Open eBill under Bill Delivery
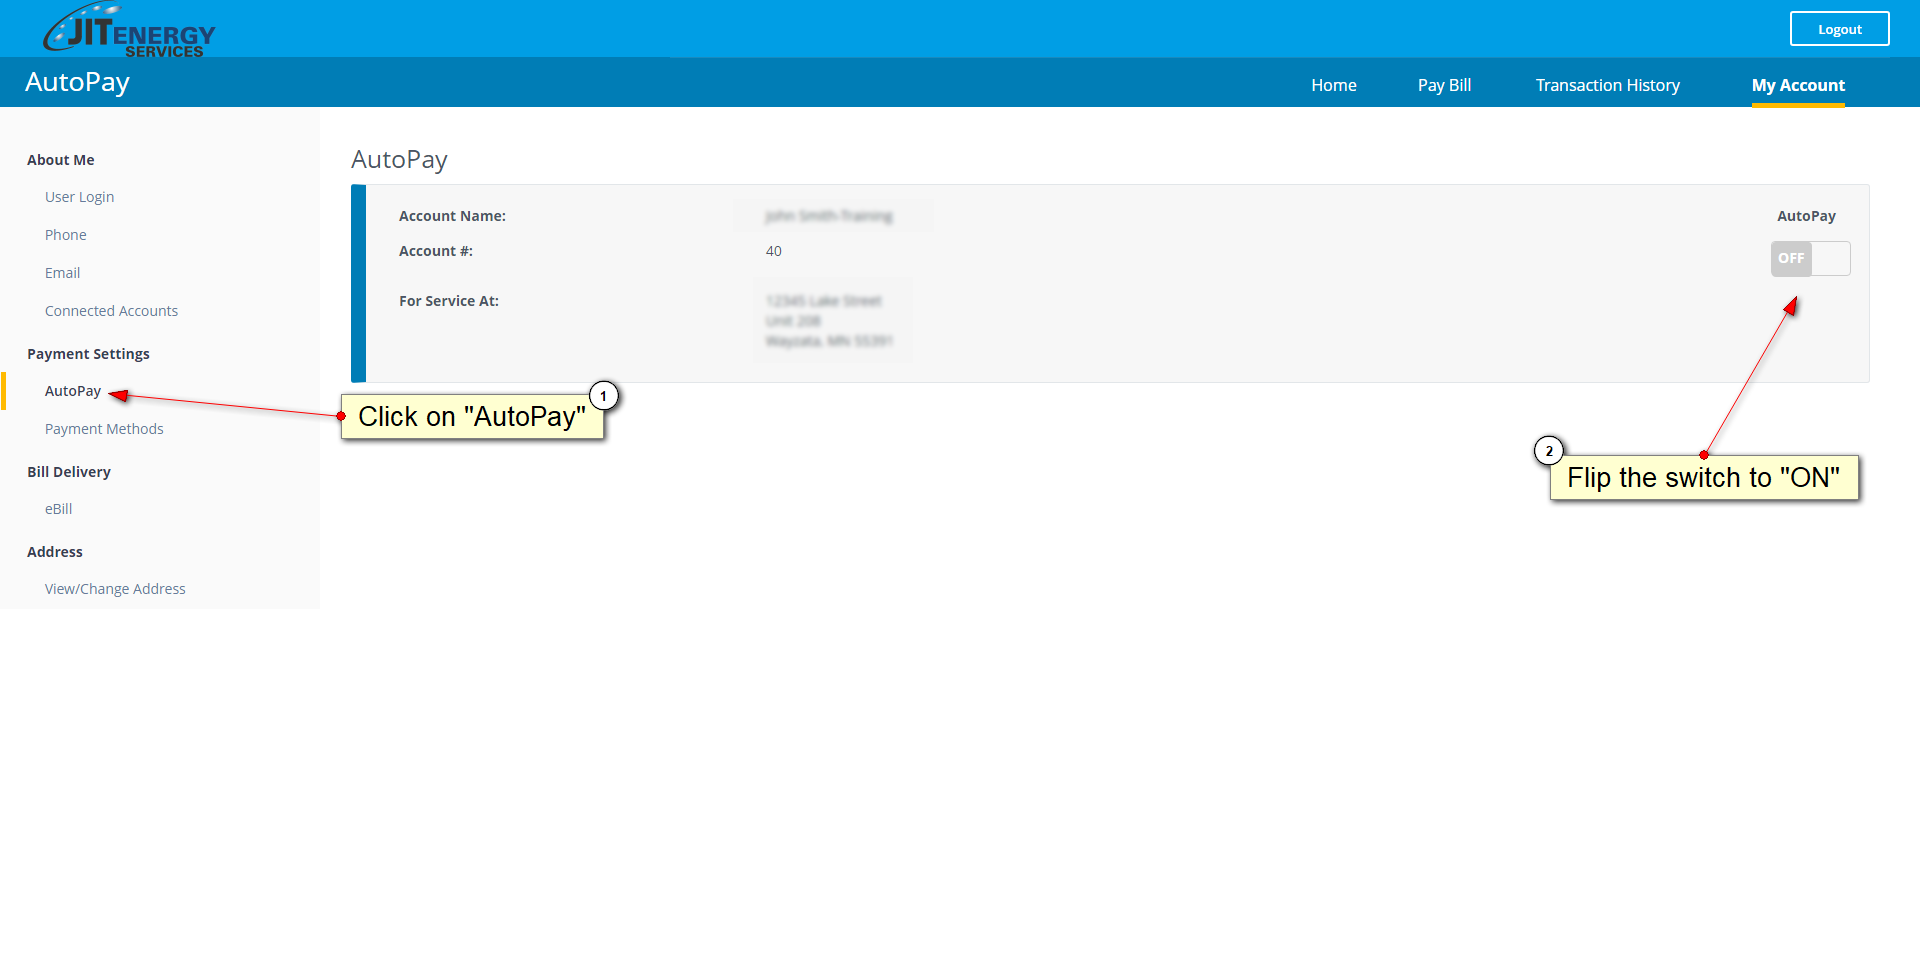The height and width of the screenshot is (969, 1920). pyautogui.click(x=58, y=509)
